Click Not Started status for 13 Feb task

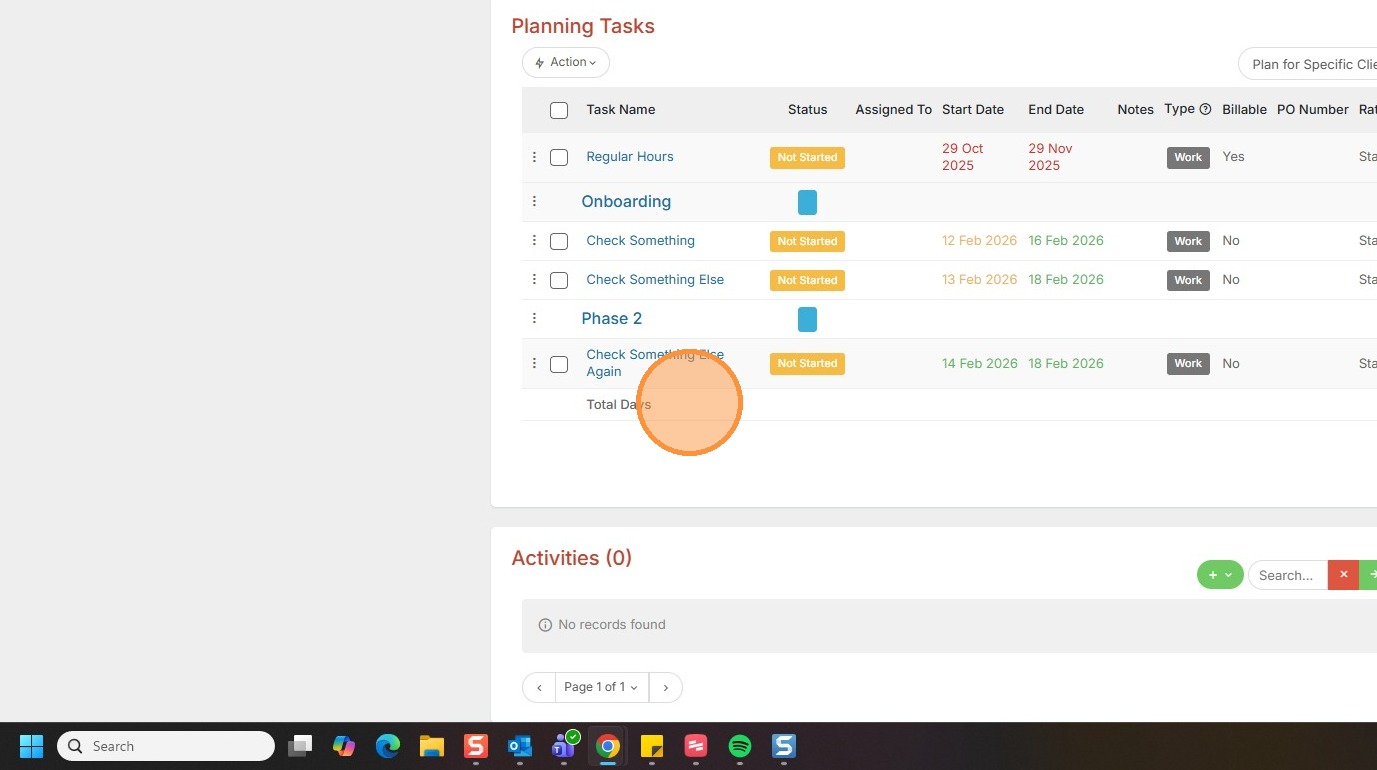pos(807,280)
